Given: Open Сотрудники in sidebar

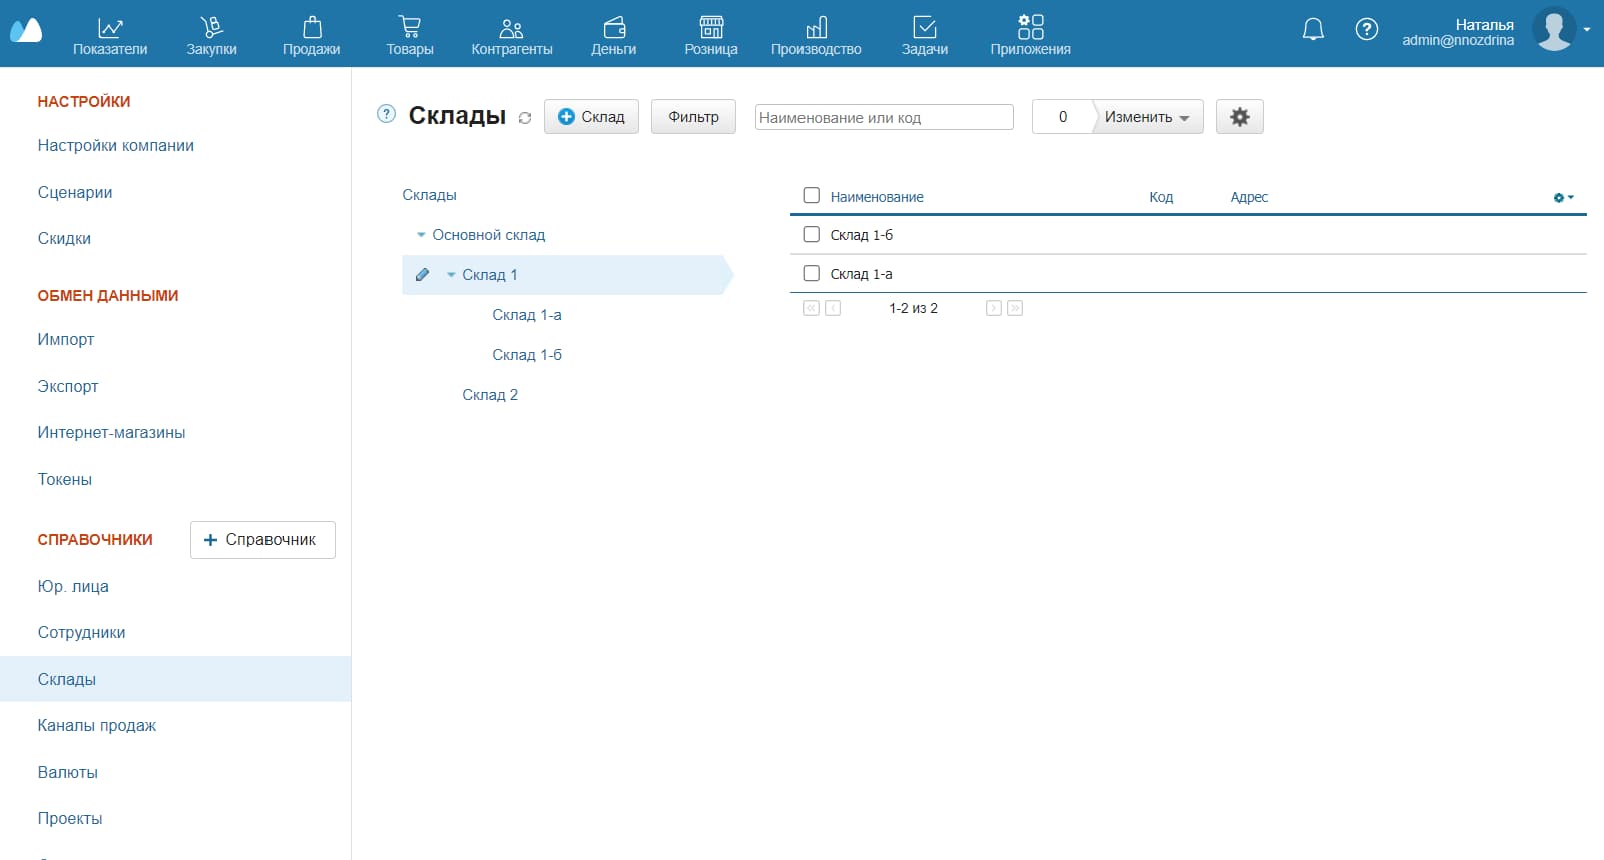Looking at the screenshot, I should pyautogui.click(x=81, y=632).
